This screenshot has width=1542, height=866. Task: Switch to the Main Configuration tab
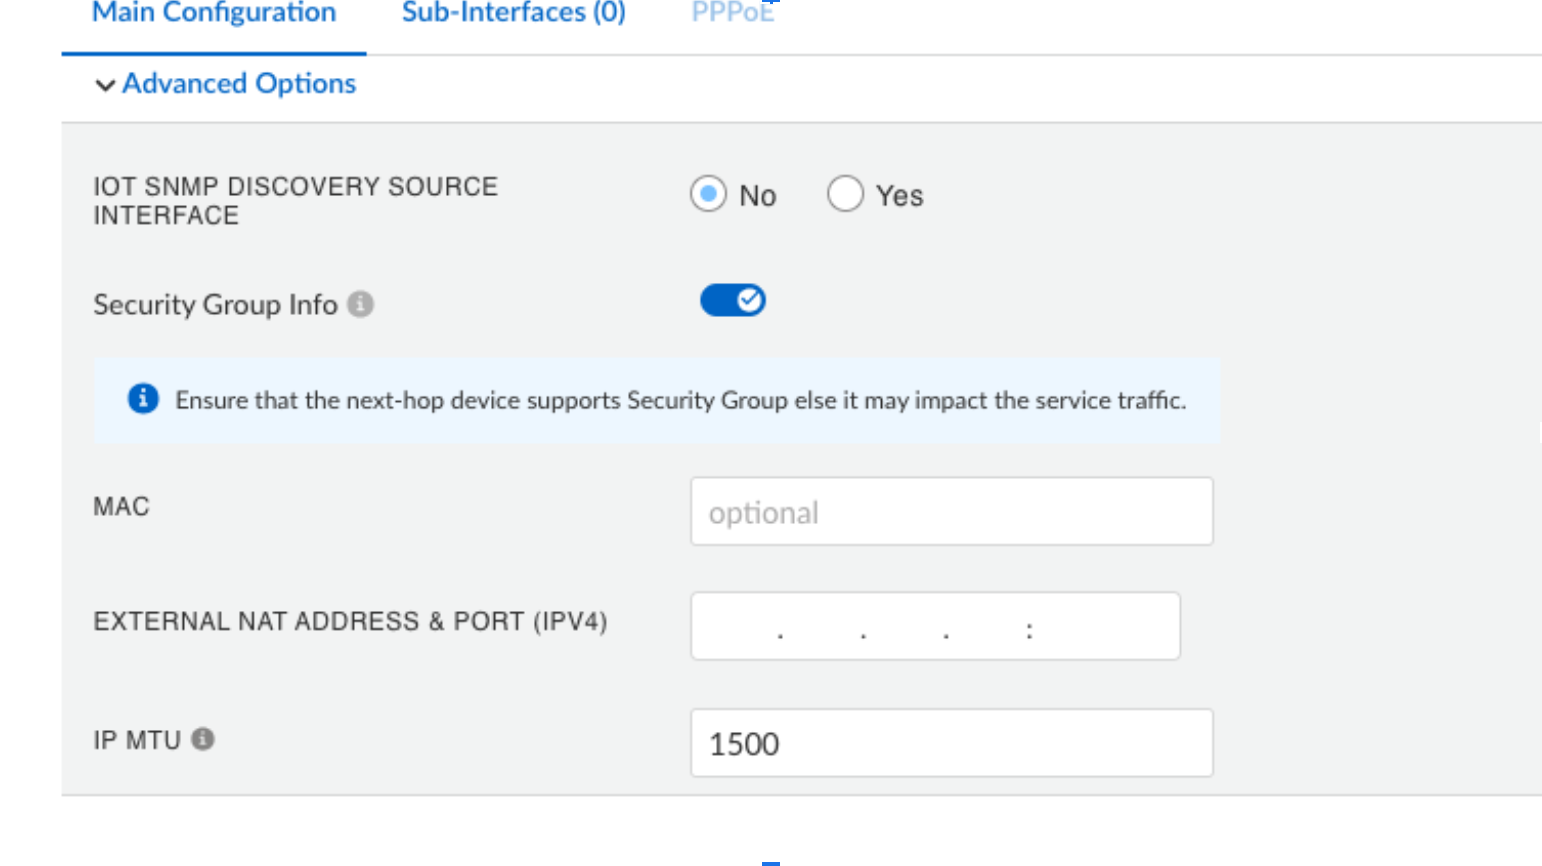coord(214,14)
